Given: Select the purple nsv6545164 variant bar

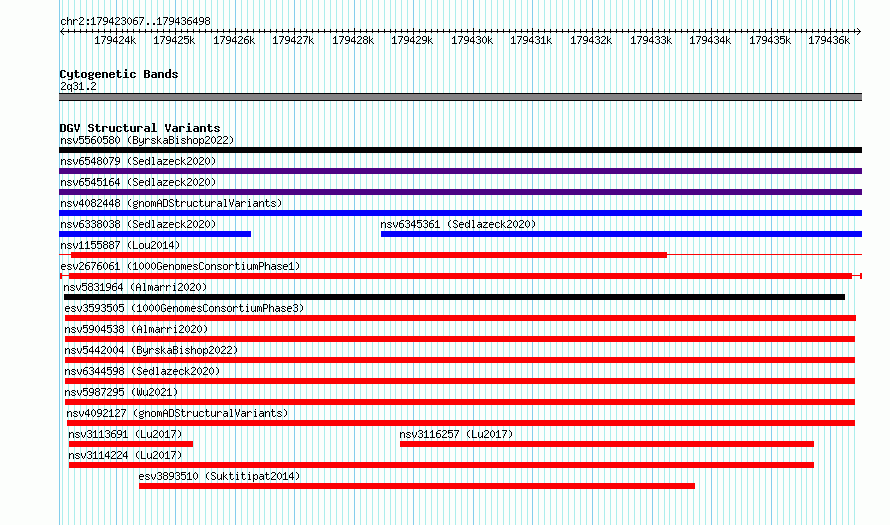Looking at the screenshot, I should click(460, 192).
